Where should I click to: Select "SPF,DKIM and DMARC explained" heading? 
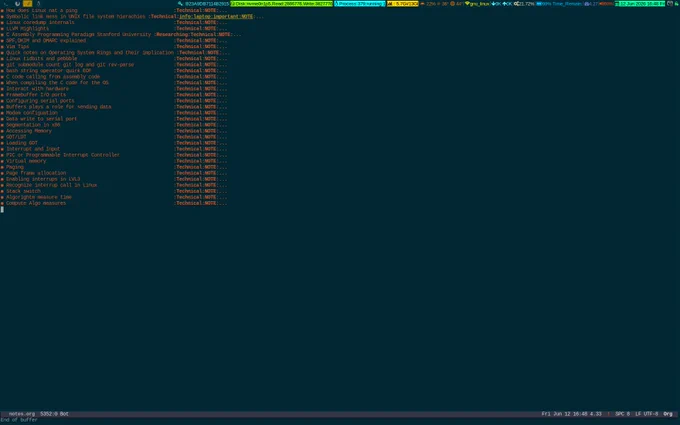46,41
